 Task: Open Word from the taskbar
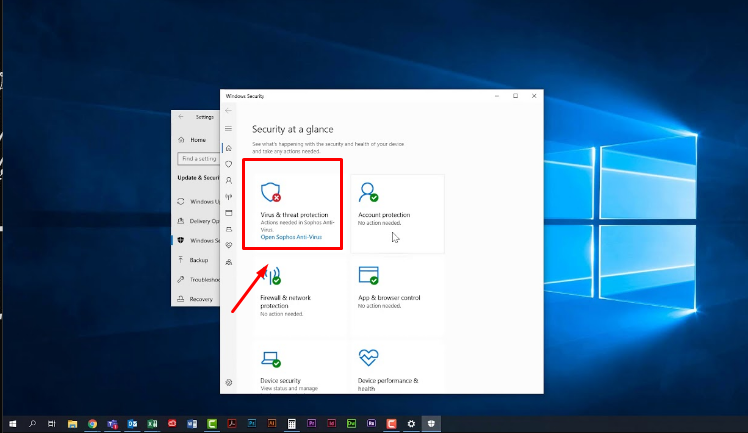[192, 423]
